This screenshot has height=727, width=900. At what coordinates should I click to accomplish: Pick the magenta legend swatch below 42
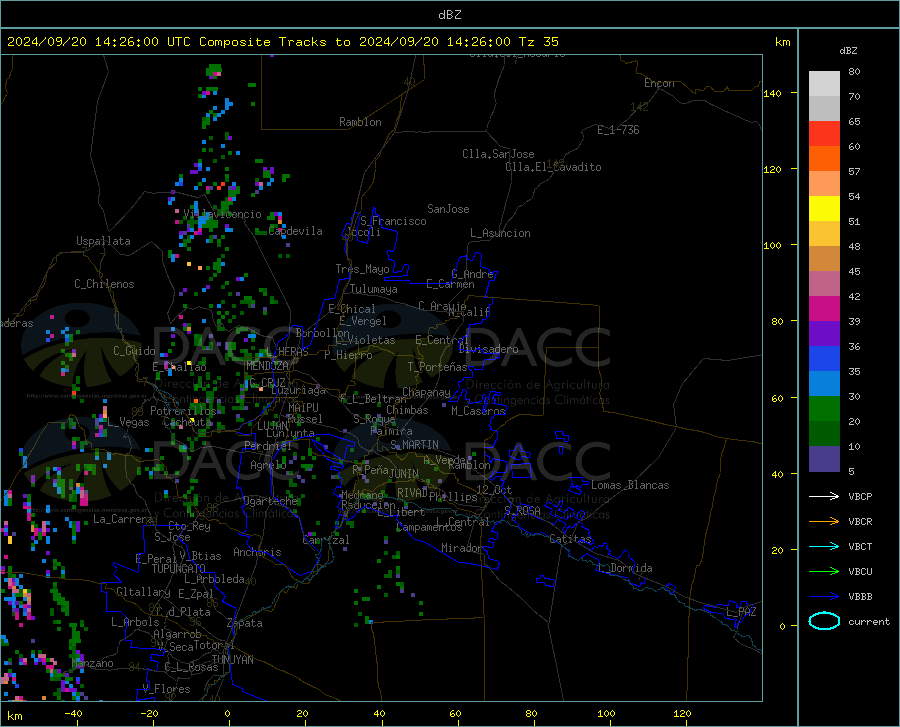(824, 309)
